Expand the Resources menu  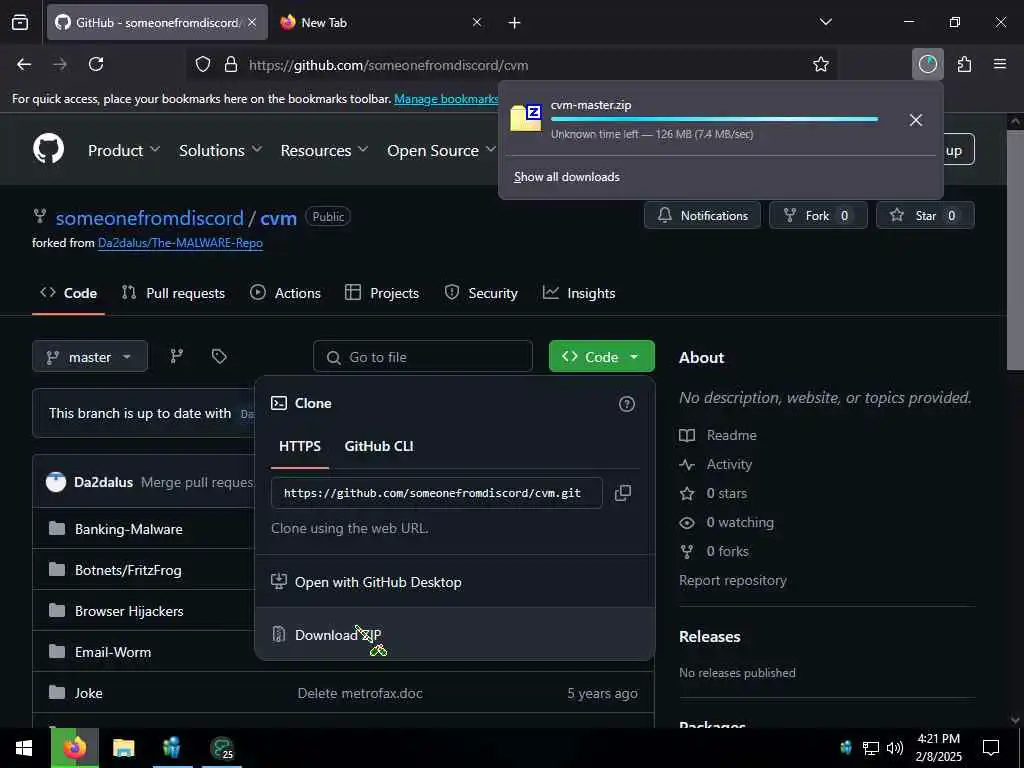[324, 150]
